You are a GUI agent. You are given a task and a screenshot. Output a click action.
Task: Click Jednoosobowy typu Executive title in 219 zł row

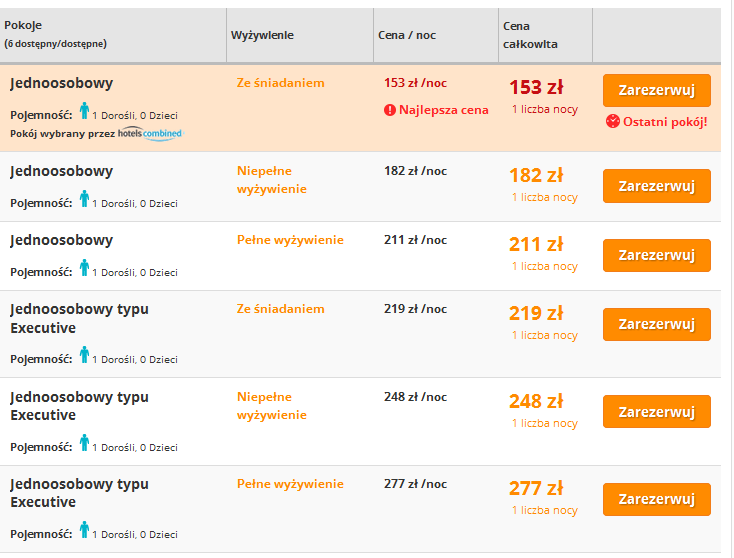tap(79, 318)
